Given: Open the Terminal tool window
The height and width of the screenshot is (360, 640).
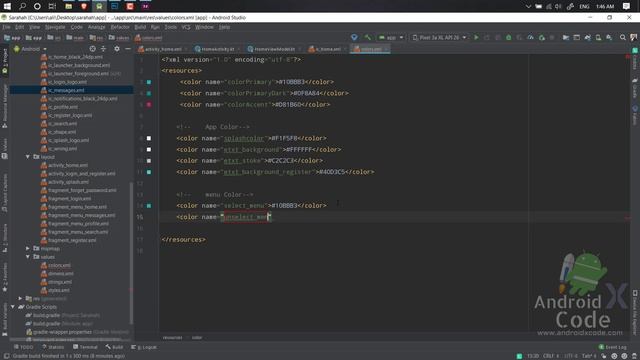Looking at the screenshot, I should (85, 347).
